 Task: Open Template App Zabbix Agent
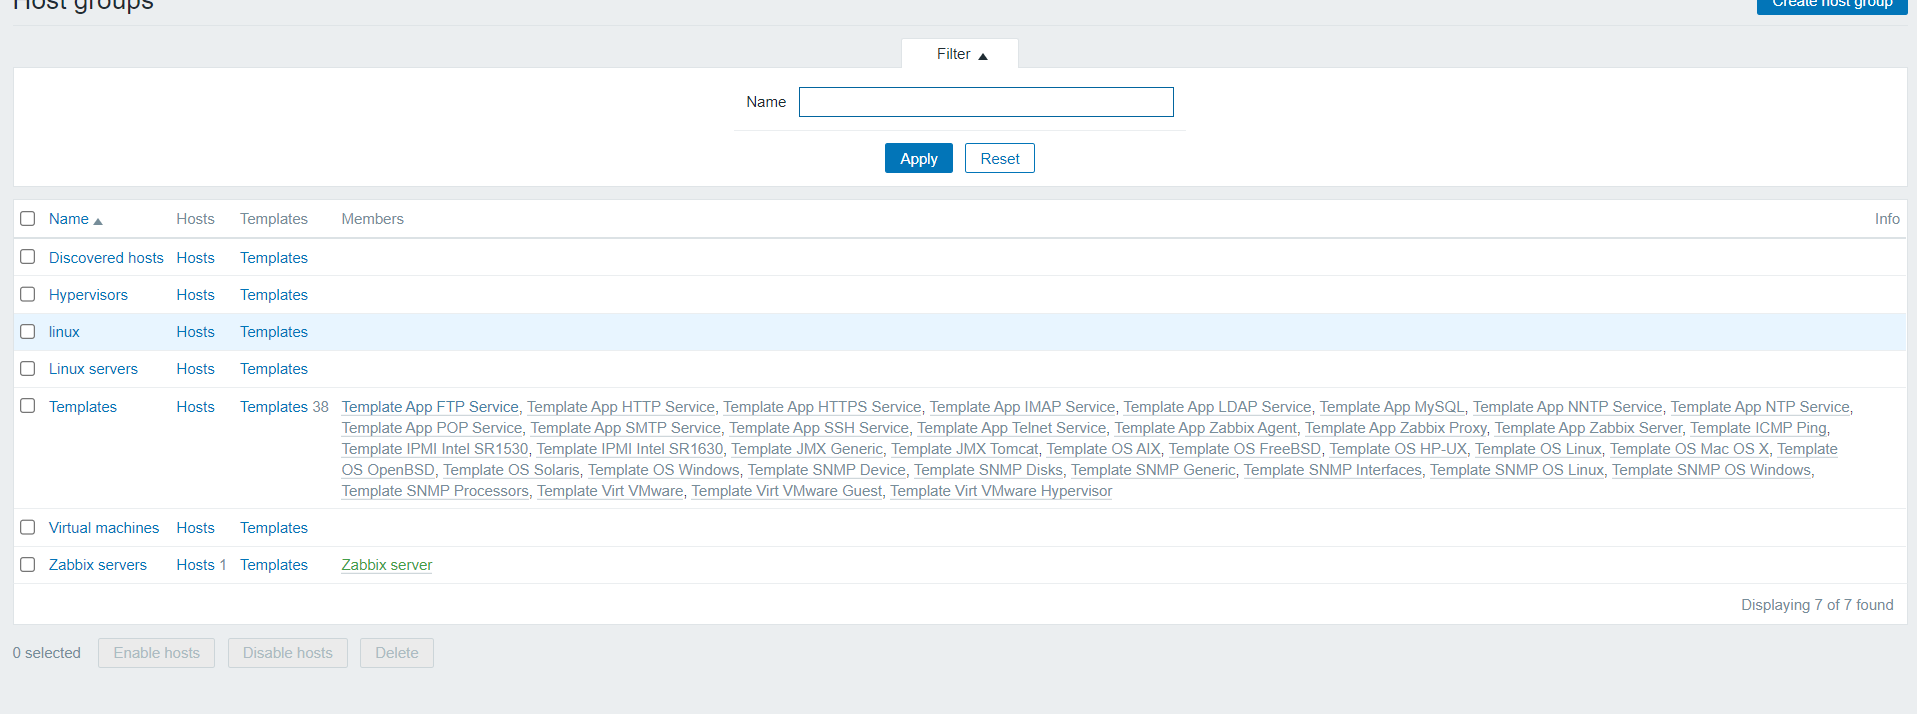1206,428
